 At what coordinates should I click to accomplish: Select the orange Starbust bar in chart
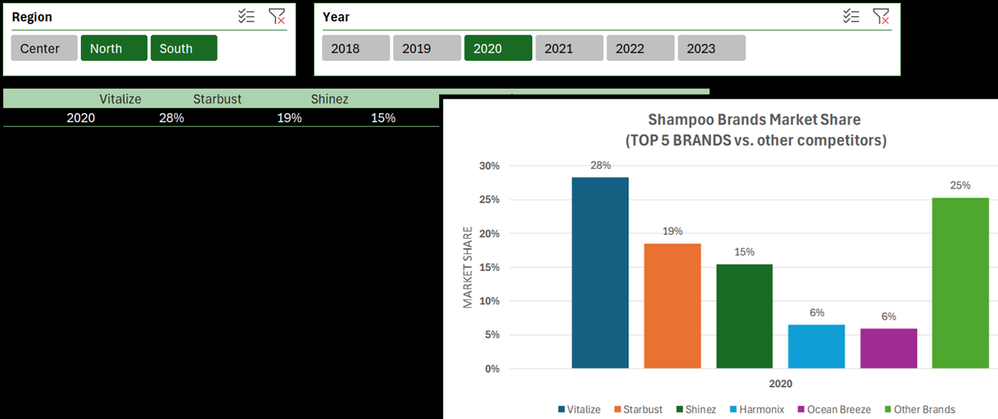(672, 306)
